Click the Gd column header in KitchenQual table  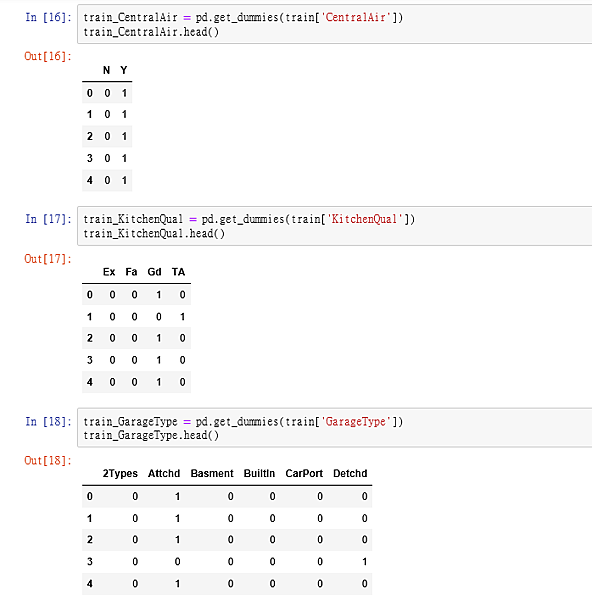click(x=154, y=272)
